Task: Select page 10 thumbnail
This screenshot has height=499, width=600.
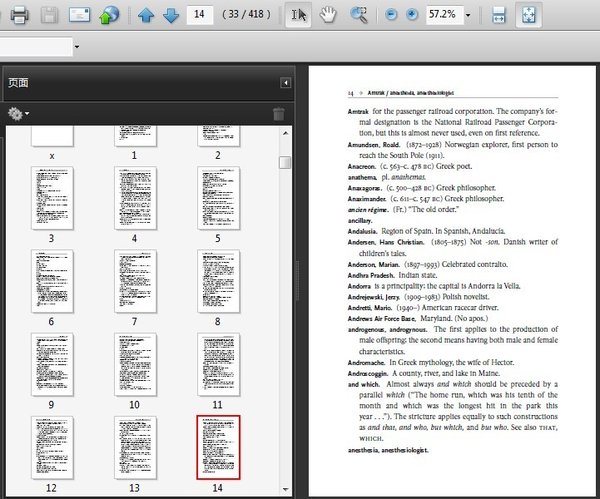Action: [x=135, y=364]
